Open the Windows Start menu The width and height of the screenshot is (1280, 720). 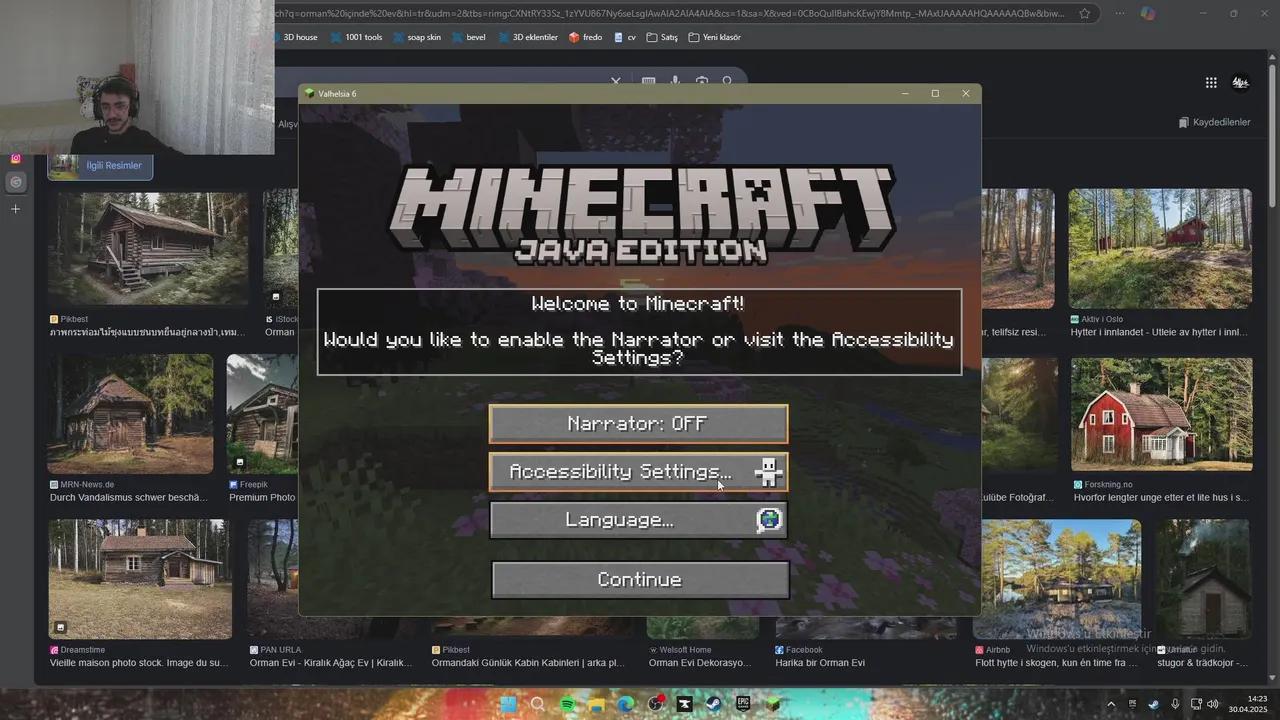pyautogui.click(x=508, y=704)
